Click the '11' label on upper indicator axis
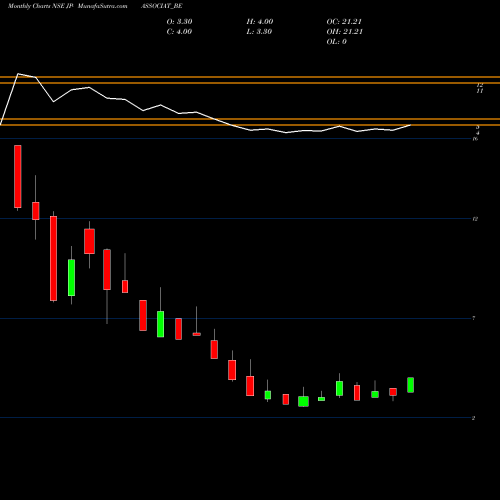Image resolution: width=500 pixels, height=500 pixels. tap(479, 91)
